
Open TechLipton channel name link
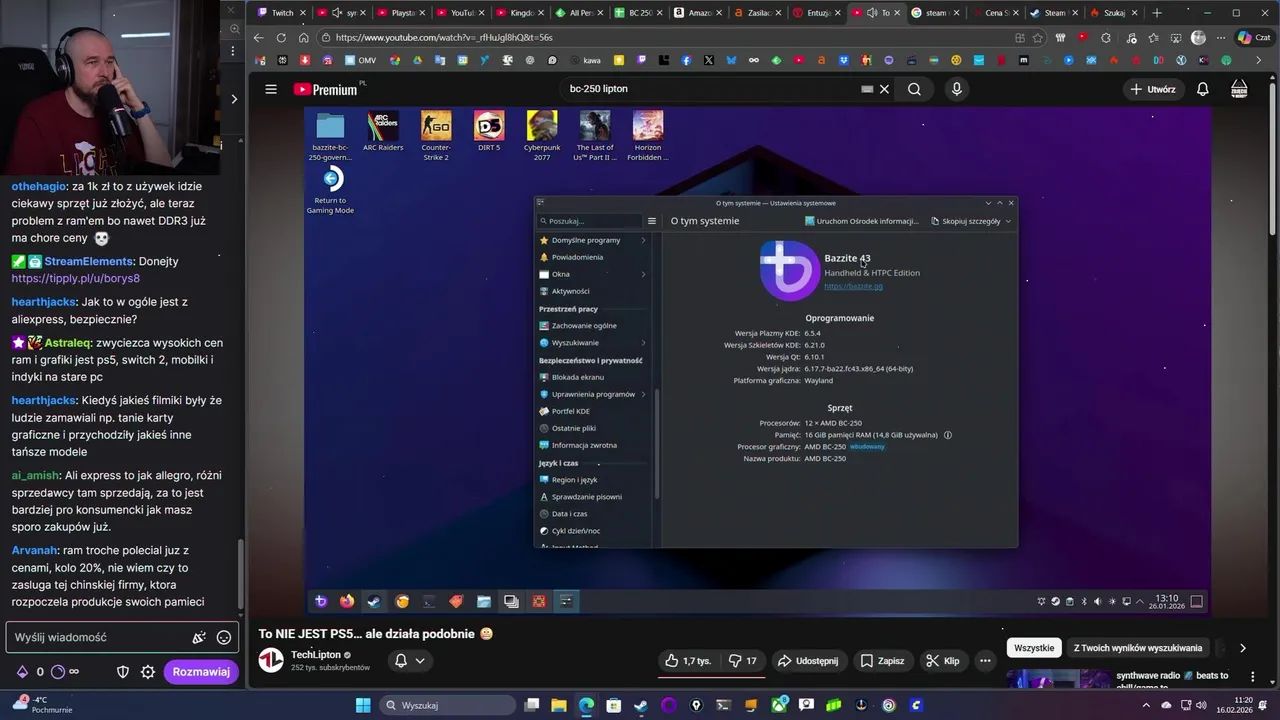[316, 655]
